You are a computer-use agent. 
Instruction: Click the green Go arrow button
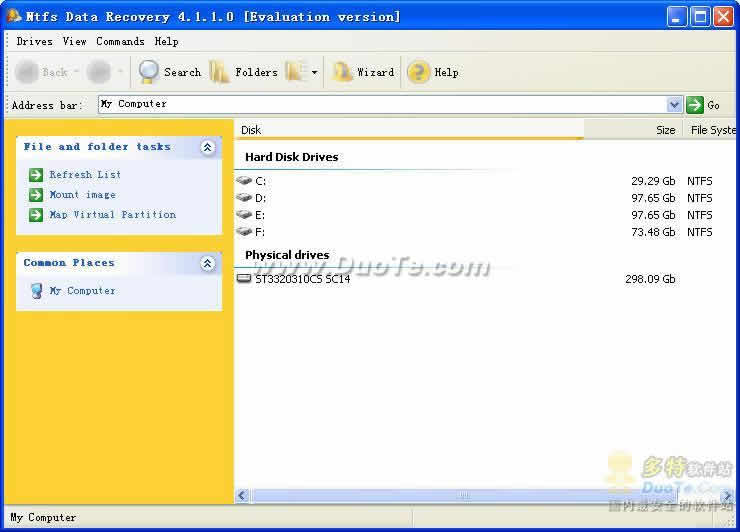click(x=695, y=104)
